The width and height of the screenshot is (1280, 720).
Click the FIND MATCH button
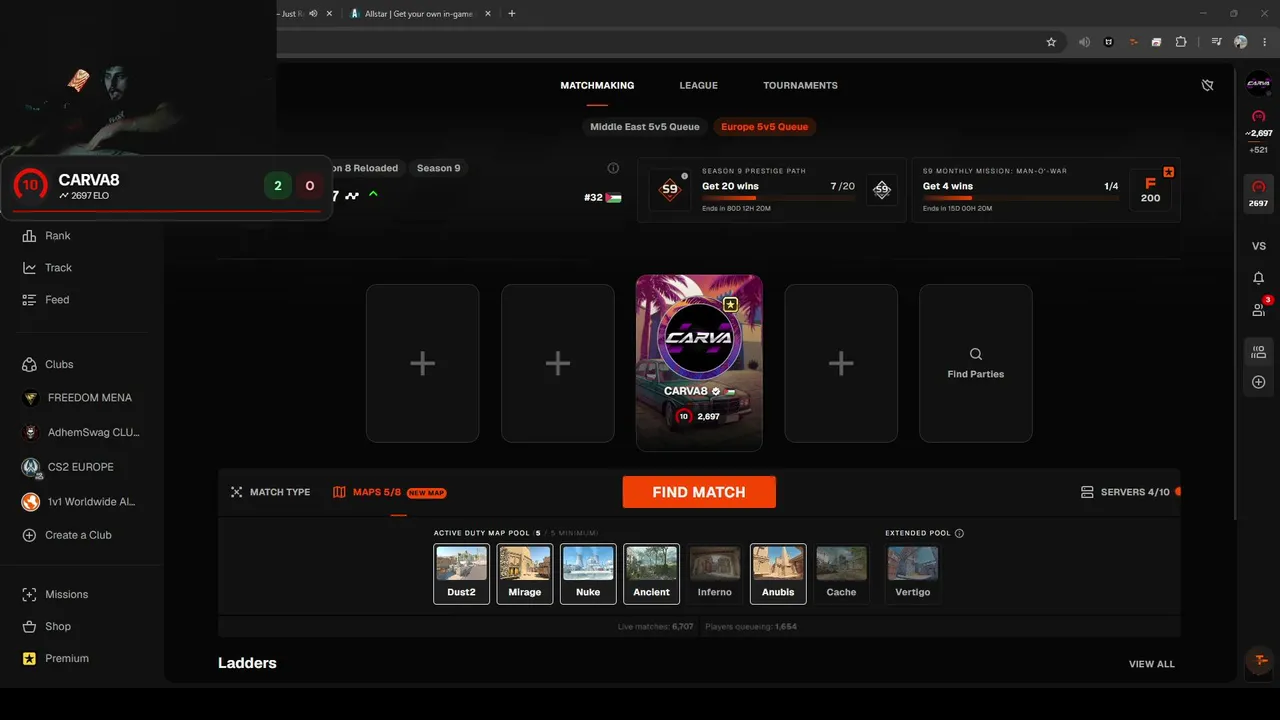699,492
